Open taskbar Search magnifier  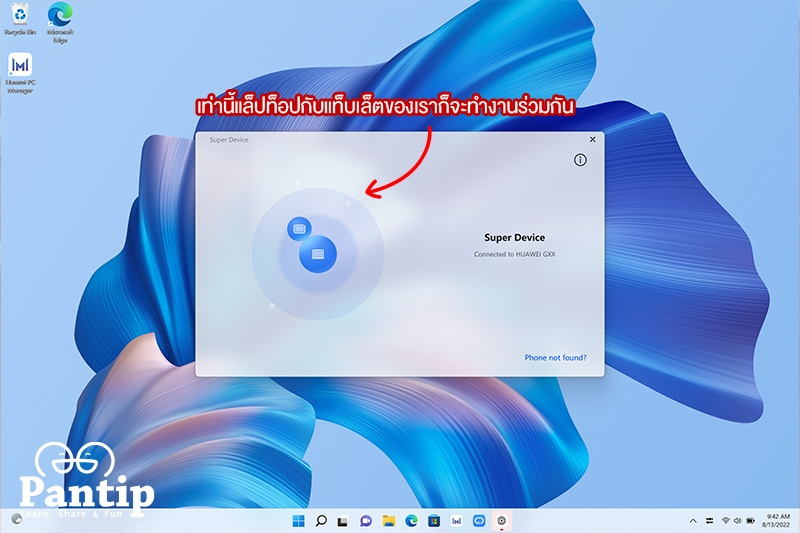[321, 521]
